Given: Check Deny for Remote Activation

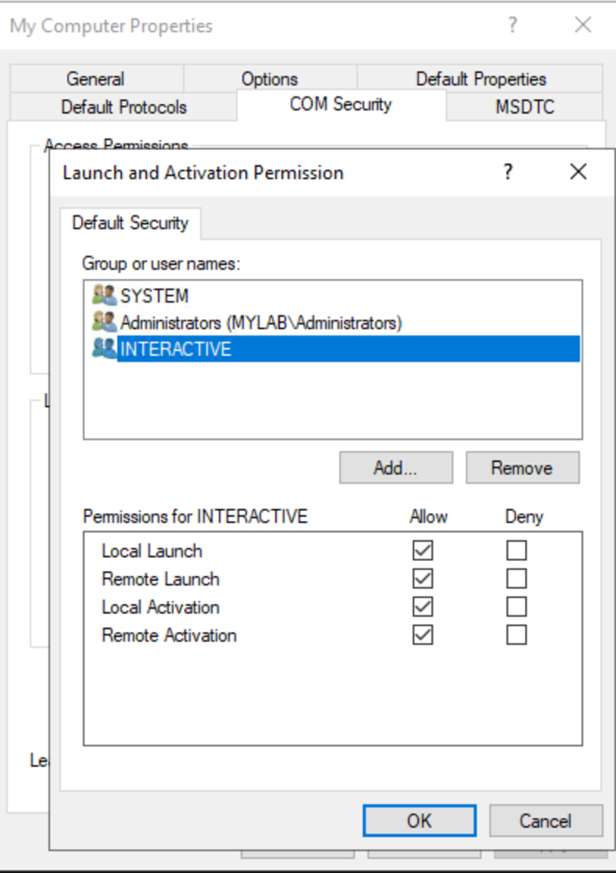Looking at the screenshot, I should point(516,635).
